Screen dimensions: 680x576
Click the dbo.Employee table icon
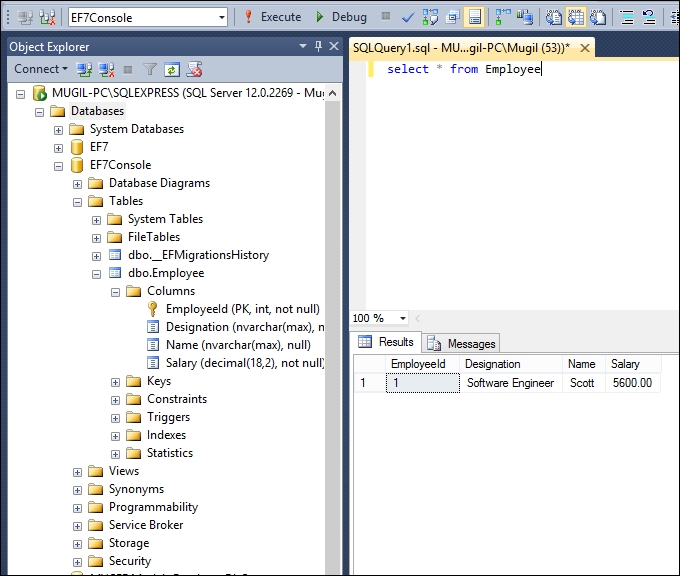point(115,273)
